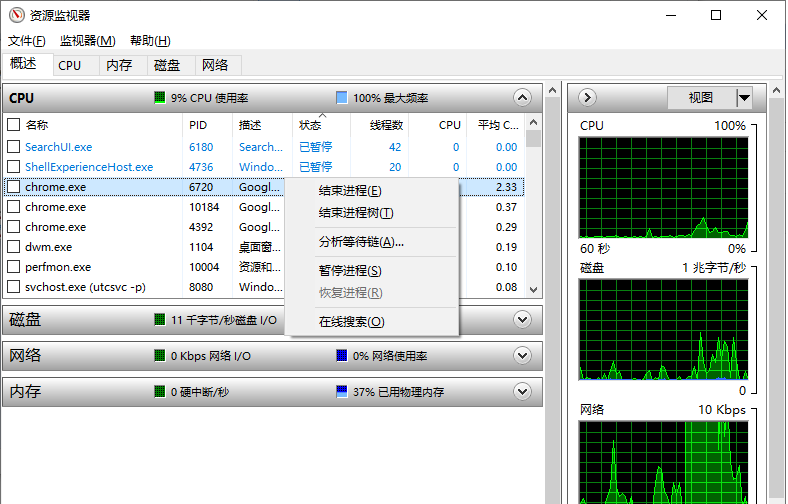Click the 内存 section header title
This screenshot has height=504, width=788.
pyautogui.click(x=25, y=391)
